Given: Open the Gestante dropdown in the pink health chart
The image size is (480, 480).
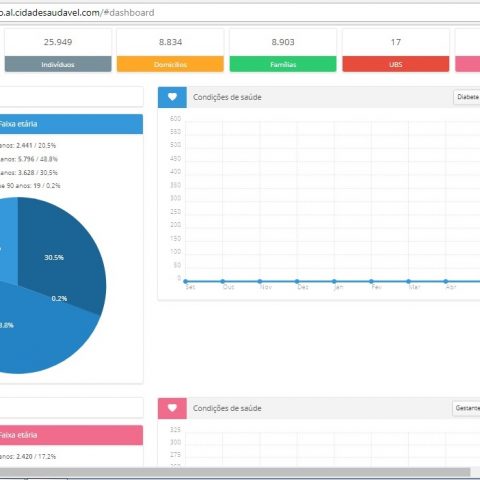Looking at the screenshot, I should tap(466, 408).
